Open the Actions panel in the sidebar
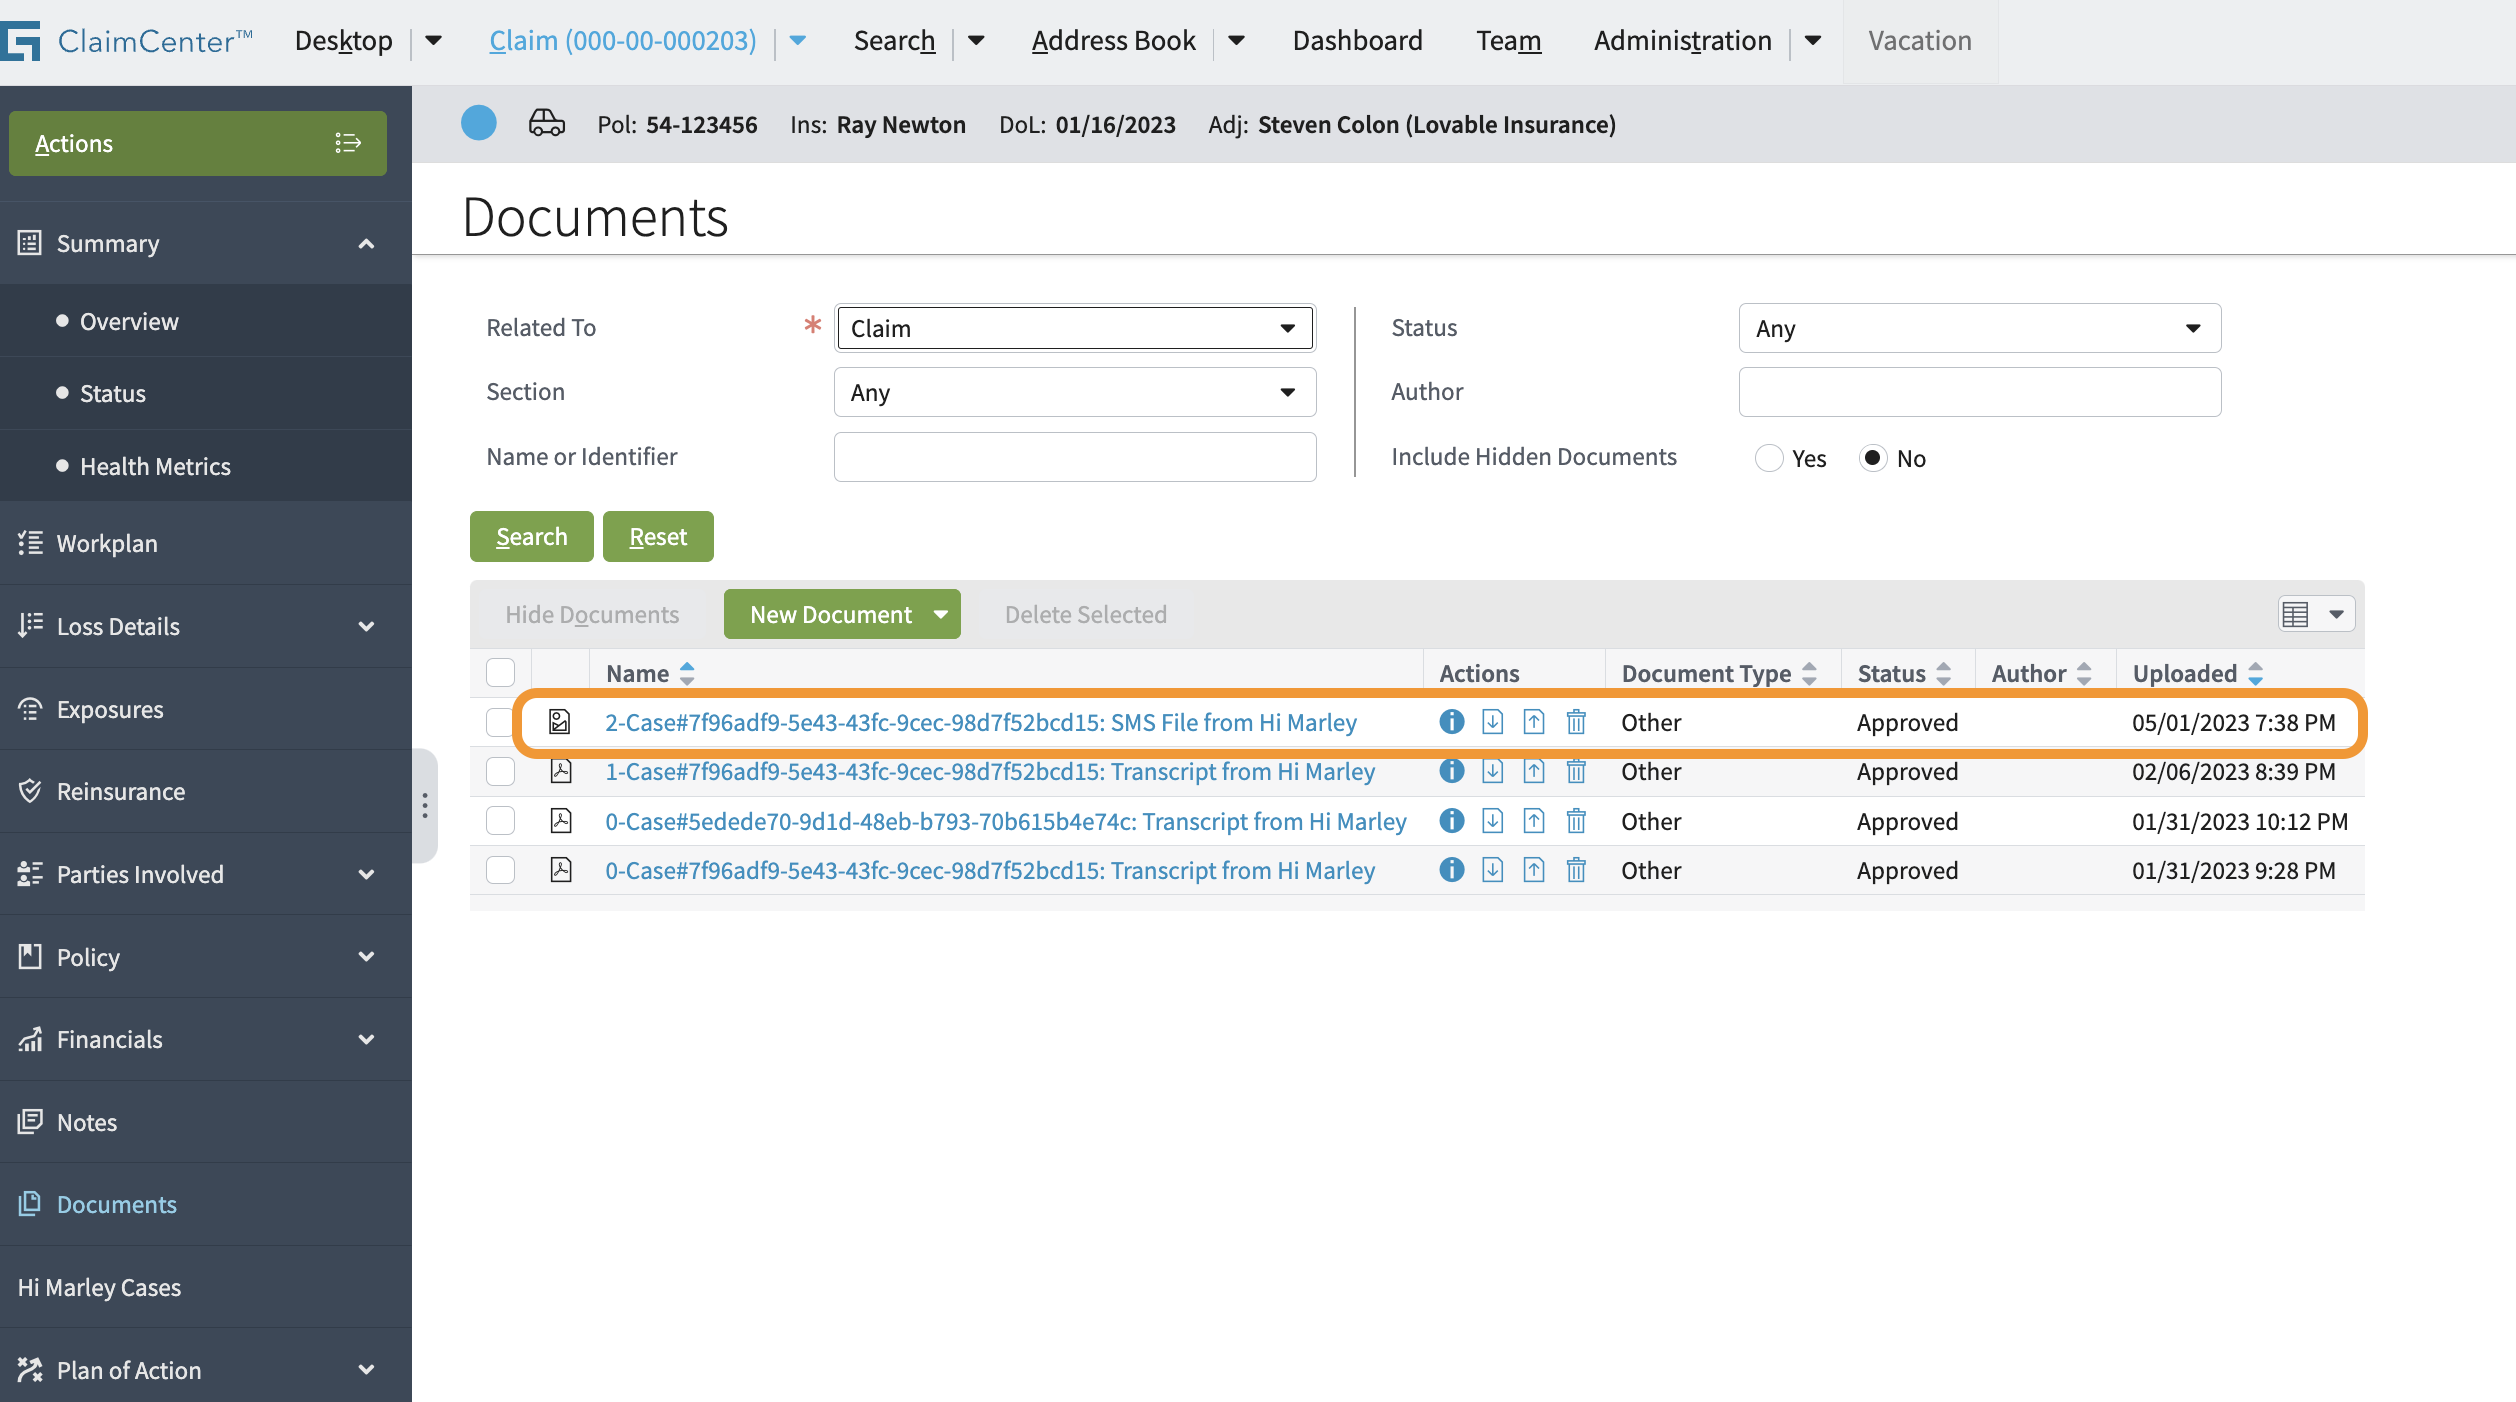This screenshot has height=1402, width=2516. pos(197,143)
